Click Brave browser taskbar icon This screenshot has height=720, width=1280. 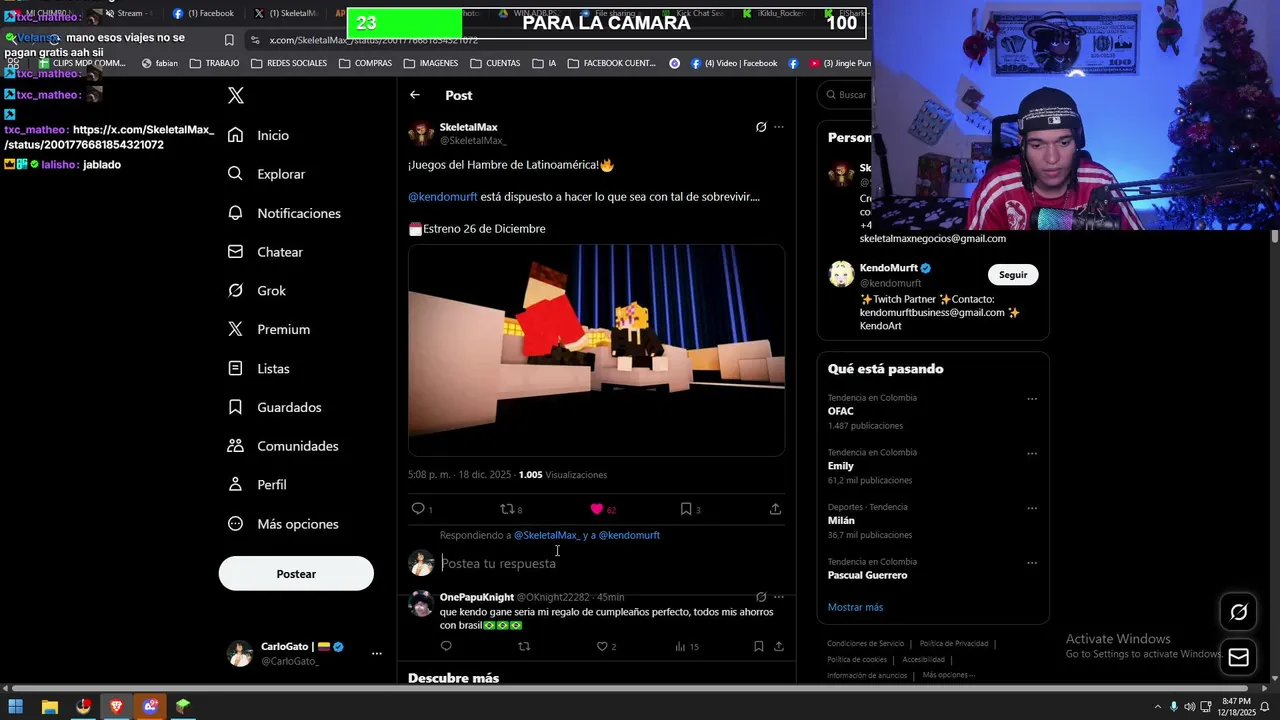tap(116, 706)
